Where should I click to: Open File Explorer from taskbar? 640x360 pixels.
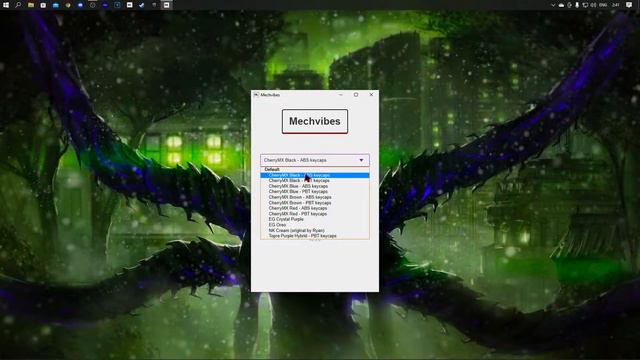(31, 5)
